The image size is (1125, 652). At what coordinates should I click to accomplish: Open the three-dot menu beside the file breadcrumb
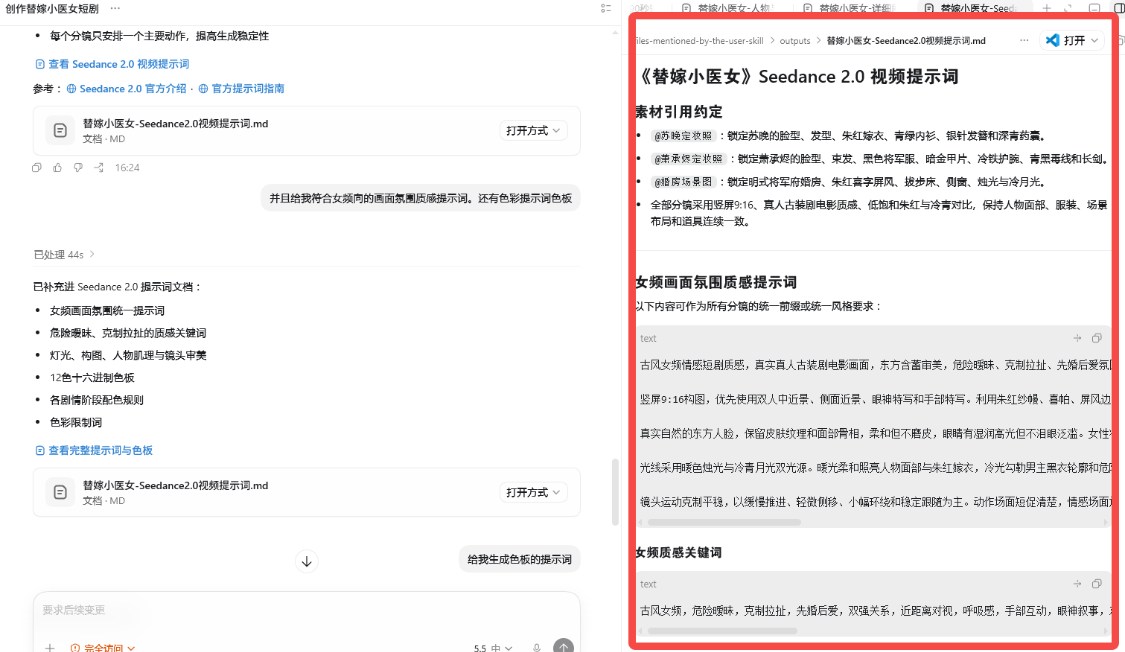[x=1024, y=41]
